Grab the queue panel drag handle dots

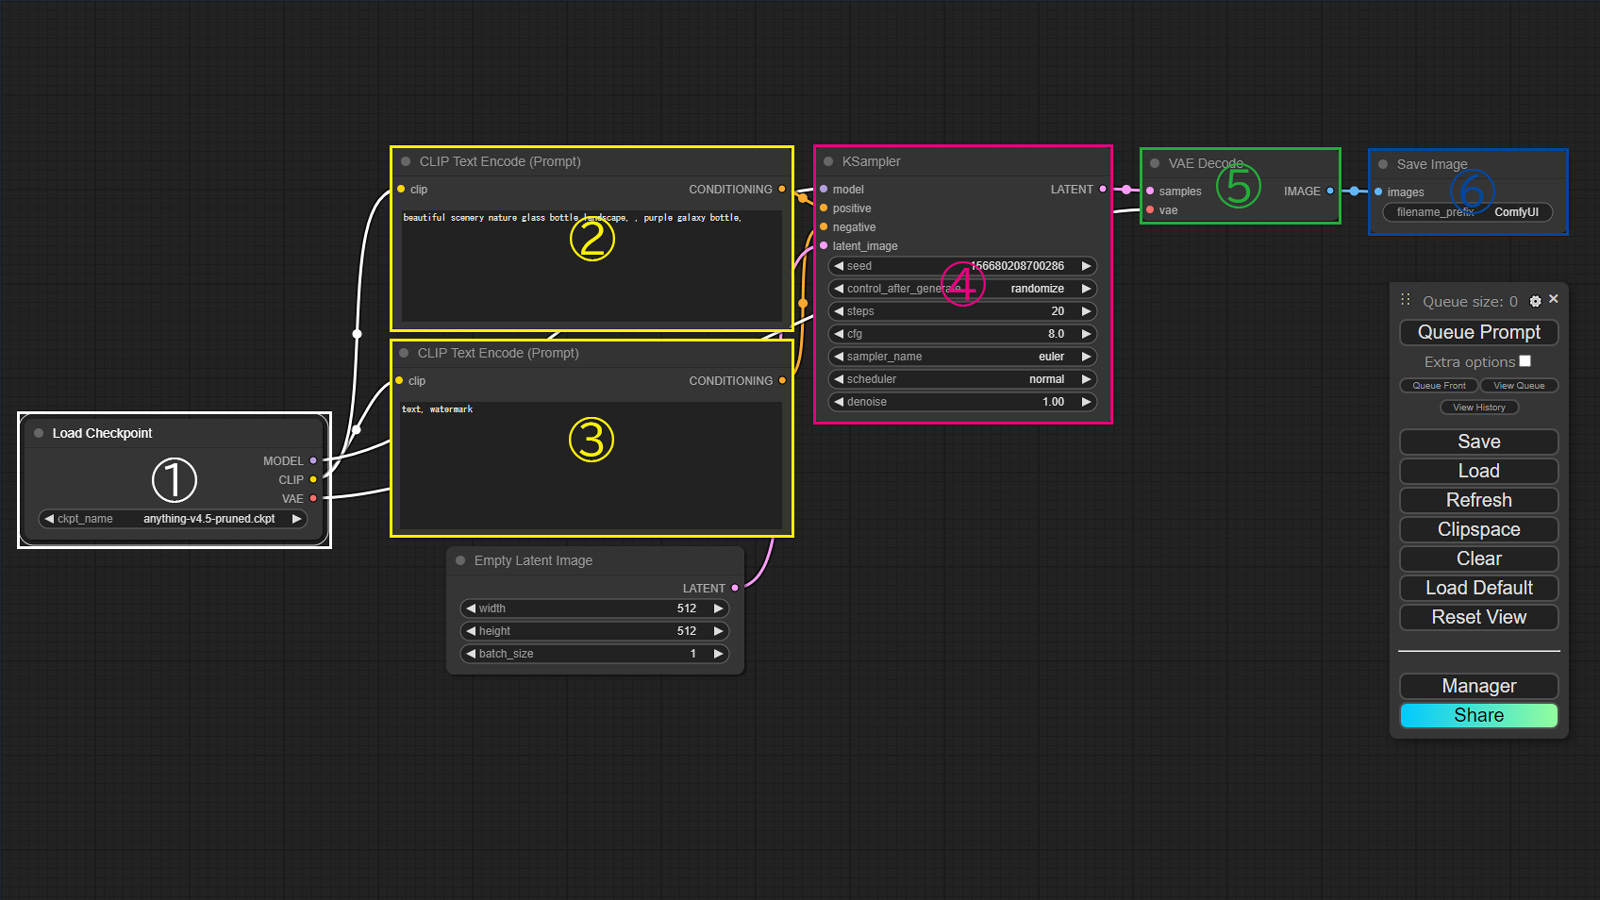(1405, 299)
